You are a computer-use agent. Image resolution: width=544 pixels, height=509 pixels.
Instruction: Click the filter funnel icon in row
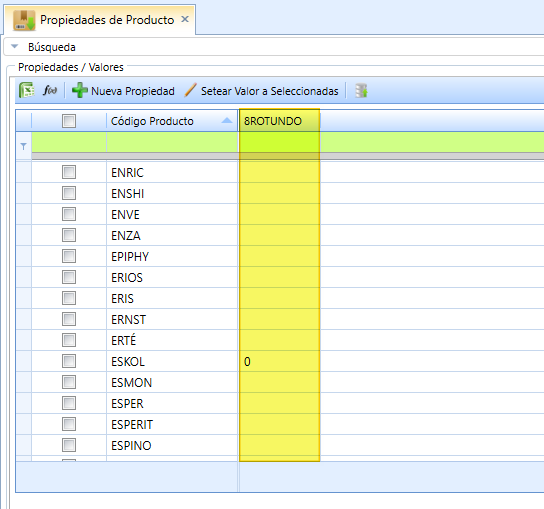click(23, 146)
